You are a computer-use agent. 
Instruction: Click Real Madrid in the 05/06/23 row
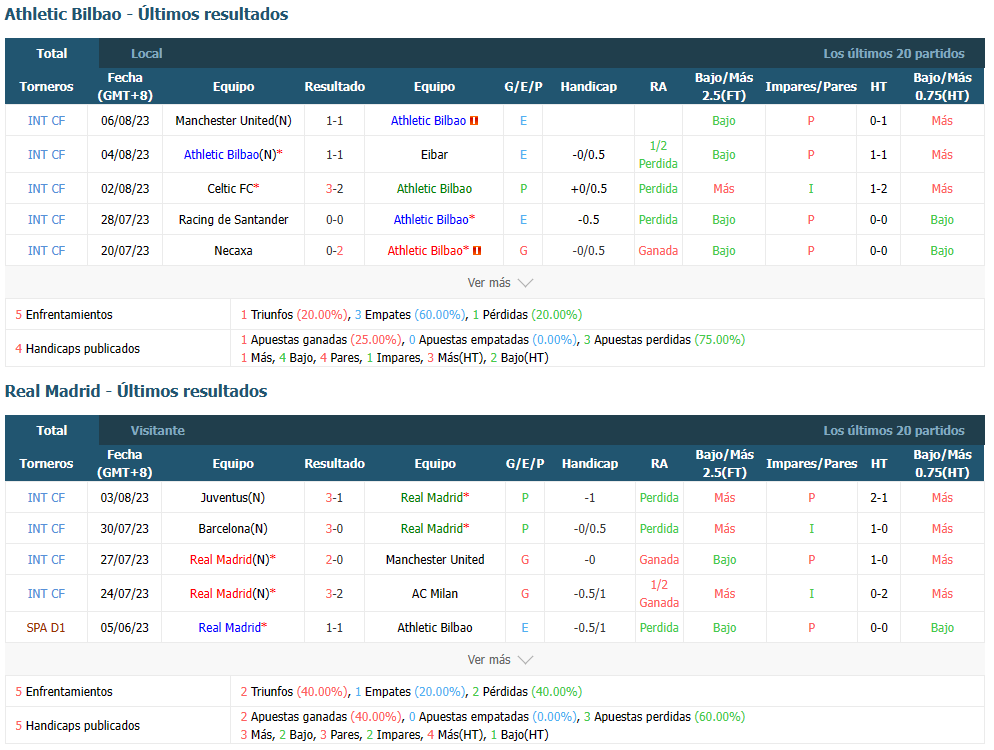[x=229, y=628]
